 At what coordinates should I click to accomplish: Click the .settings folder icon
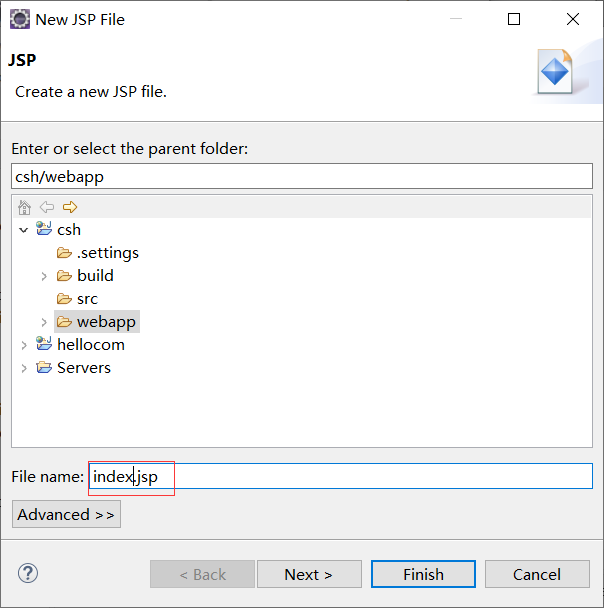coord(65,253)
